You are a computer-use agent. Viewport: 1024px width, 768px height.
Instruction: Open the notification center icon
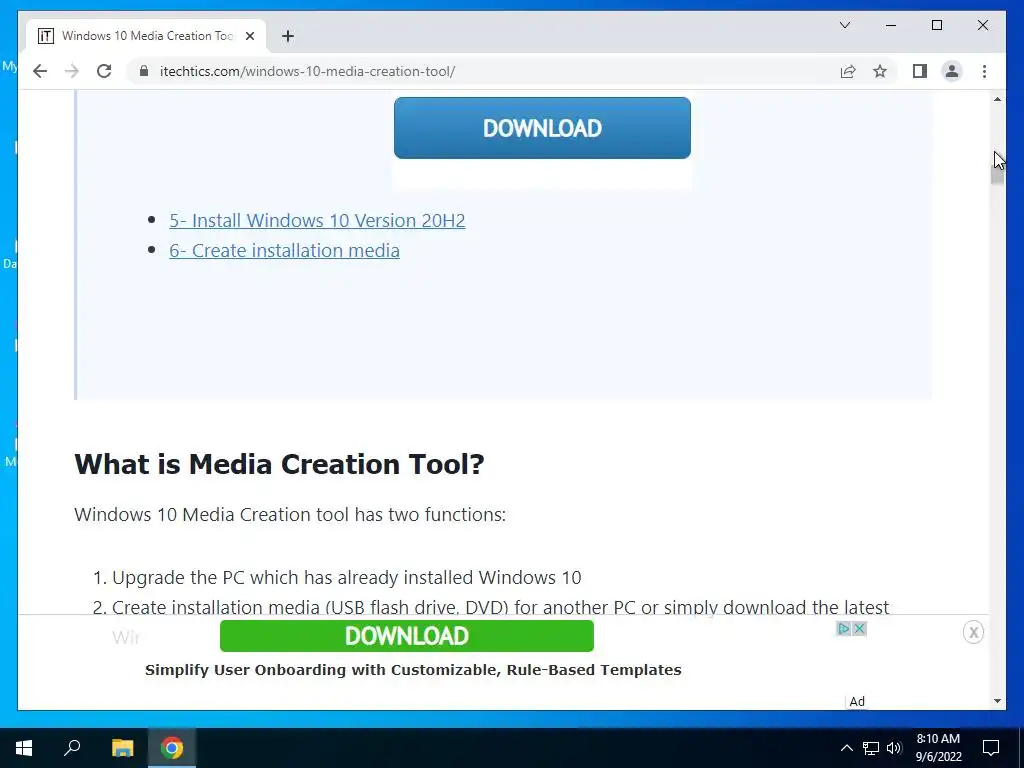click(991, 748)
